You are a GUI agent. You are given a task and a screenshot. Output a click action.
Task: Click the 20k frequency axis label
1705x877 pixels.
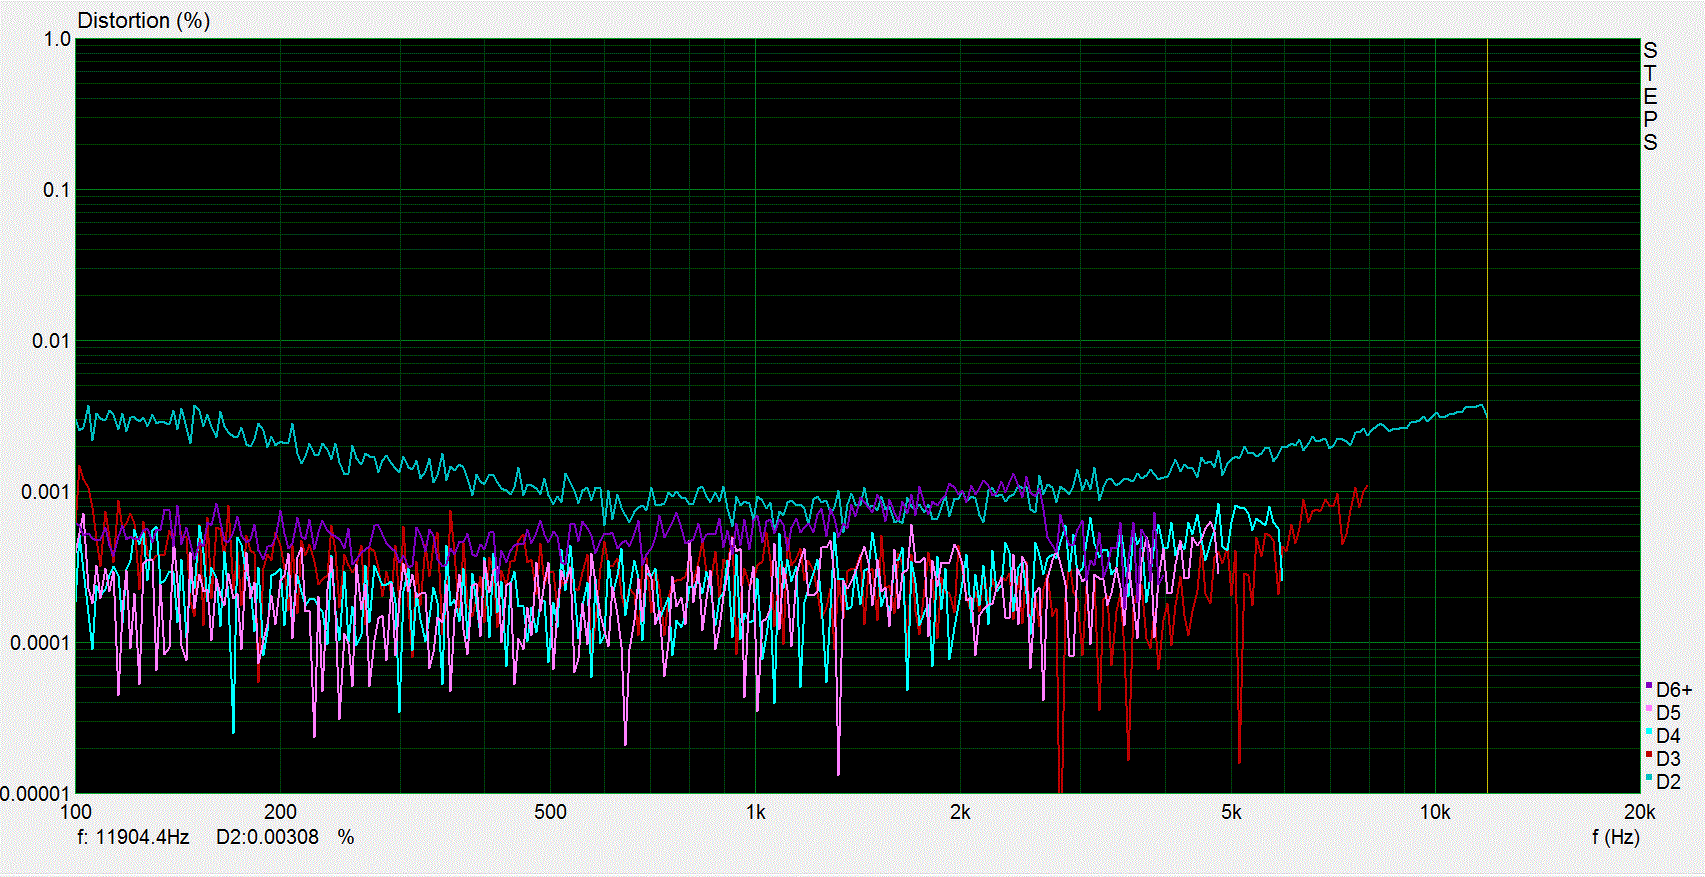(1639, 812)
